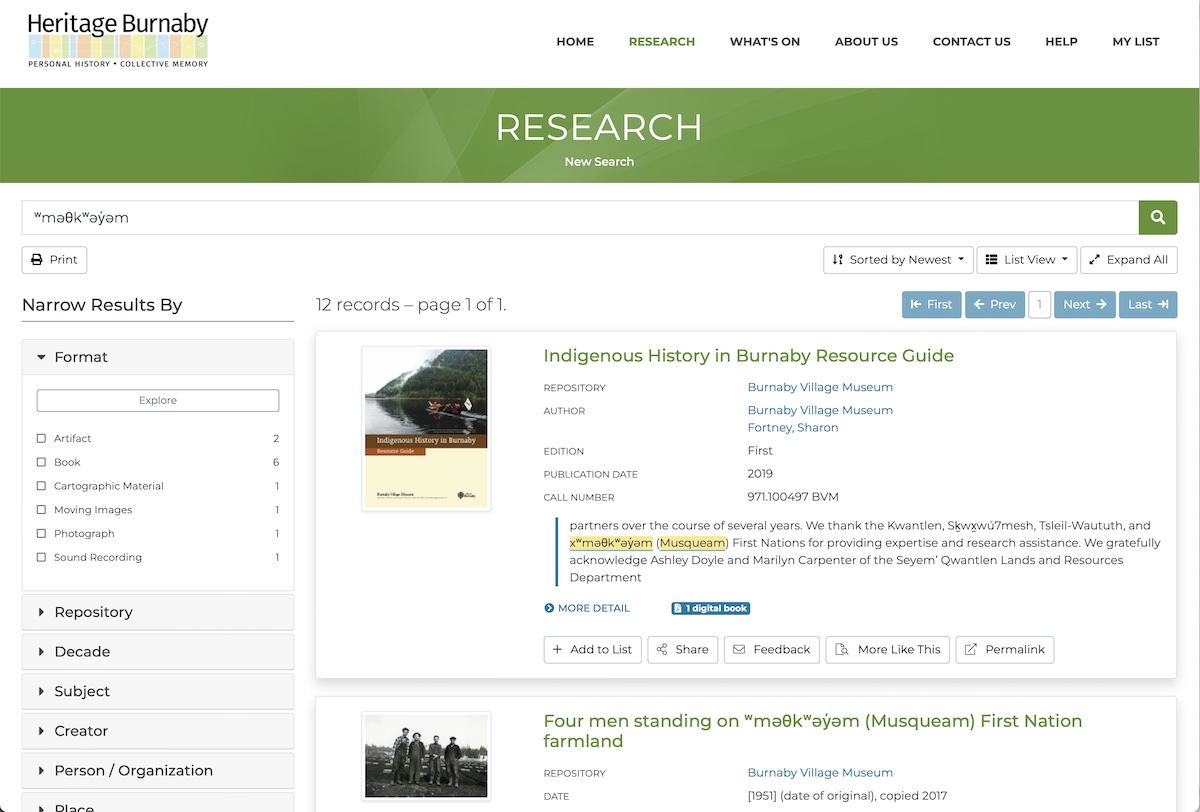Click into the search input field

tap(580, 217)
